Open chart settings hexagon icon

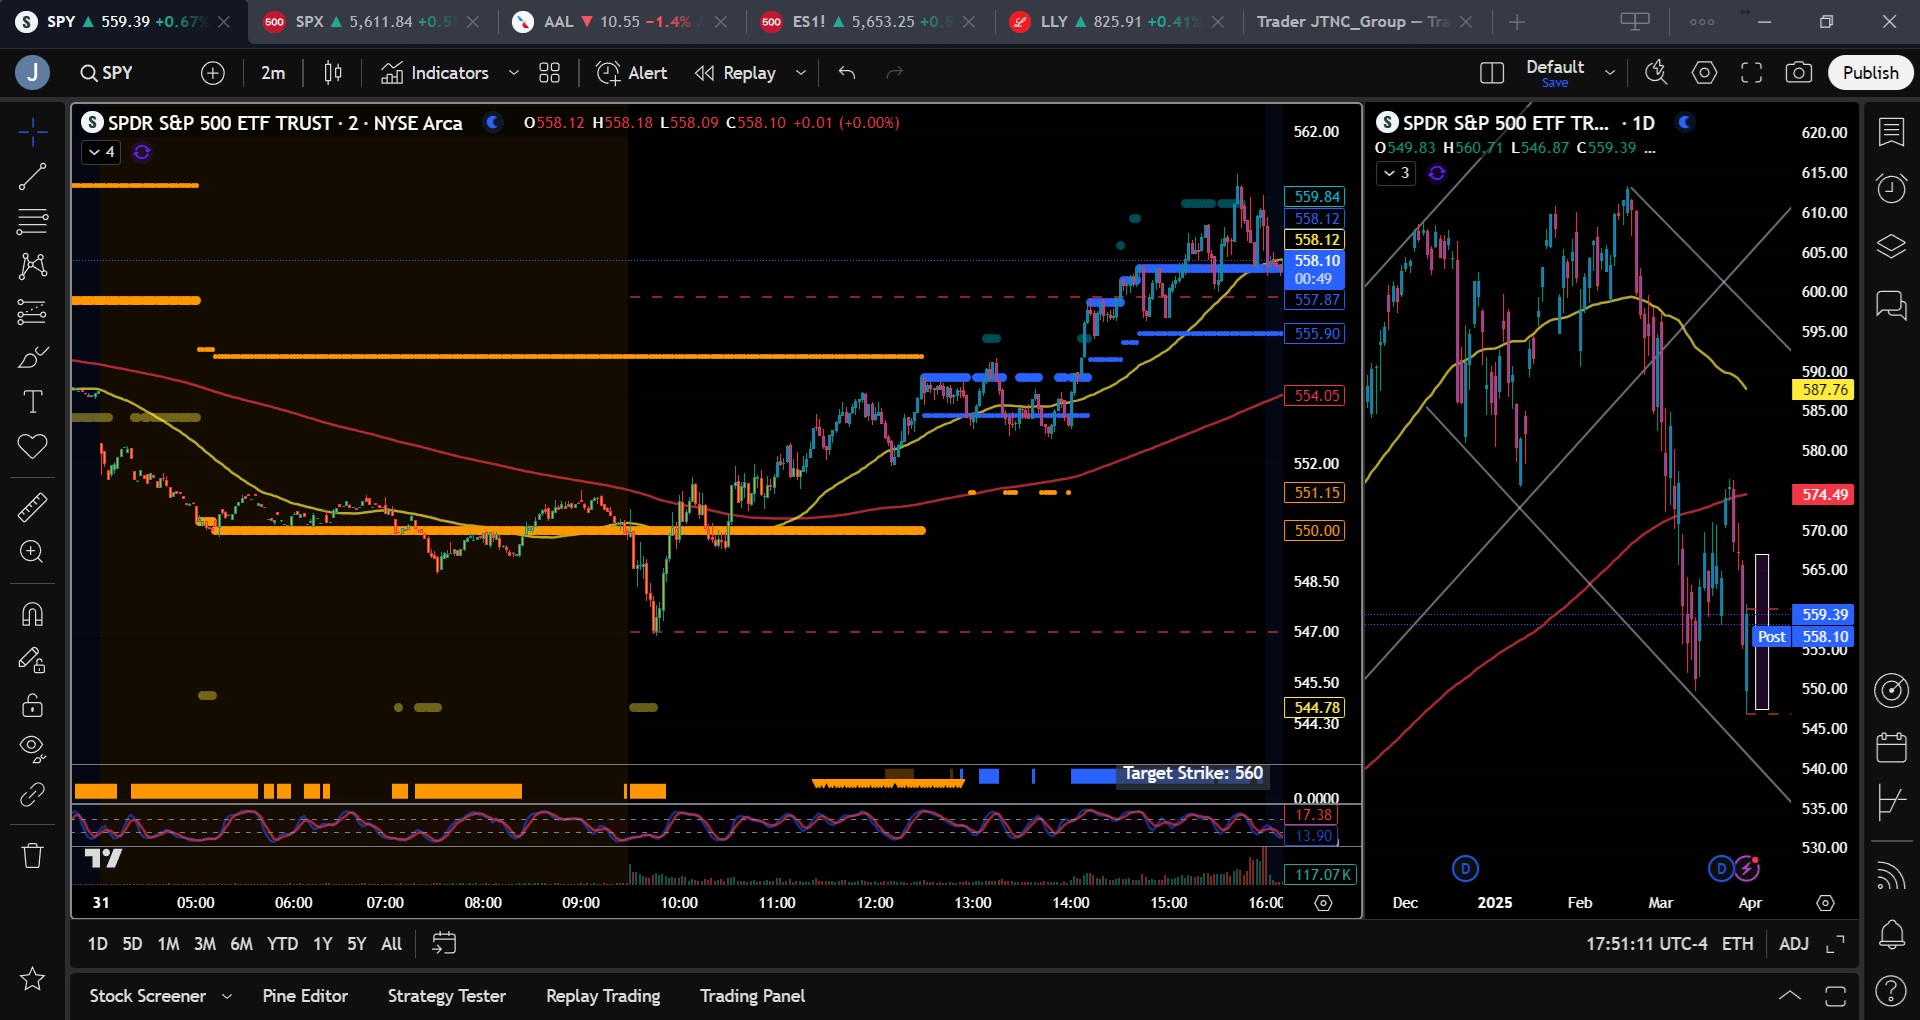[x=1704, y=73]
